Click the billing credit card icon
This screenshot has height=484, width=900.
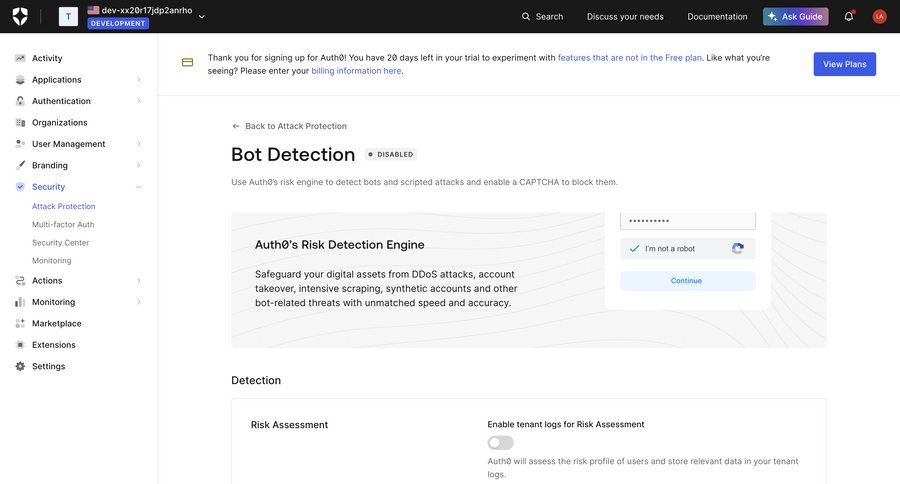(x=187, y=62)
